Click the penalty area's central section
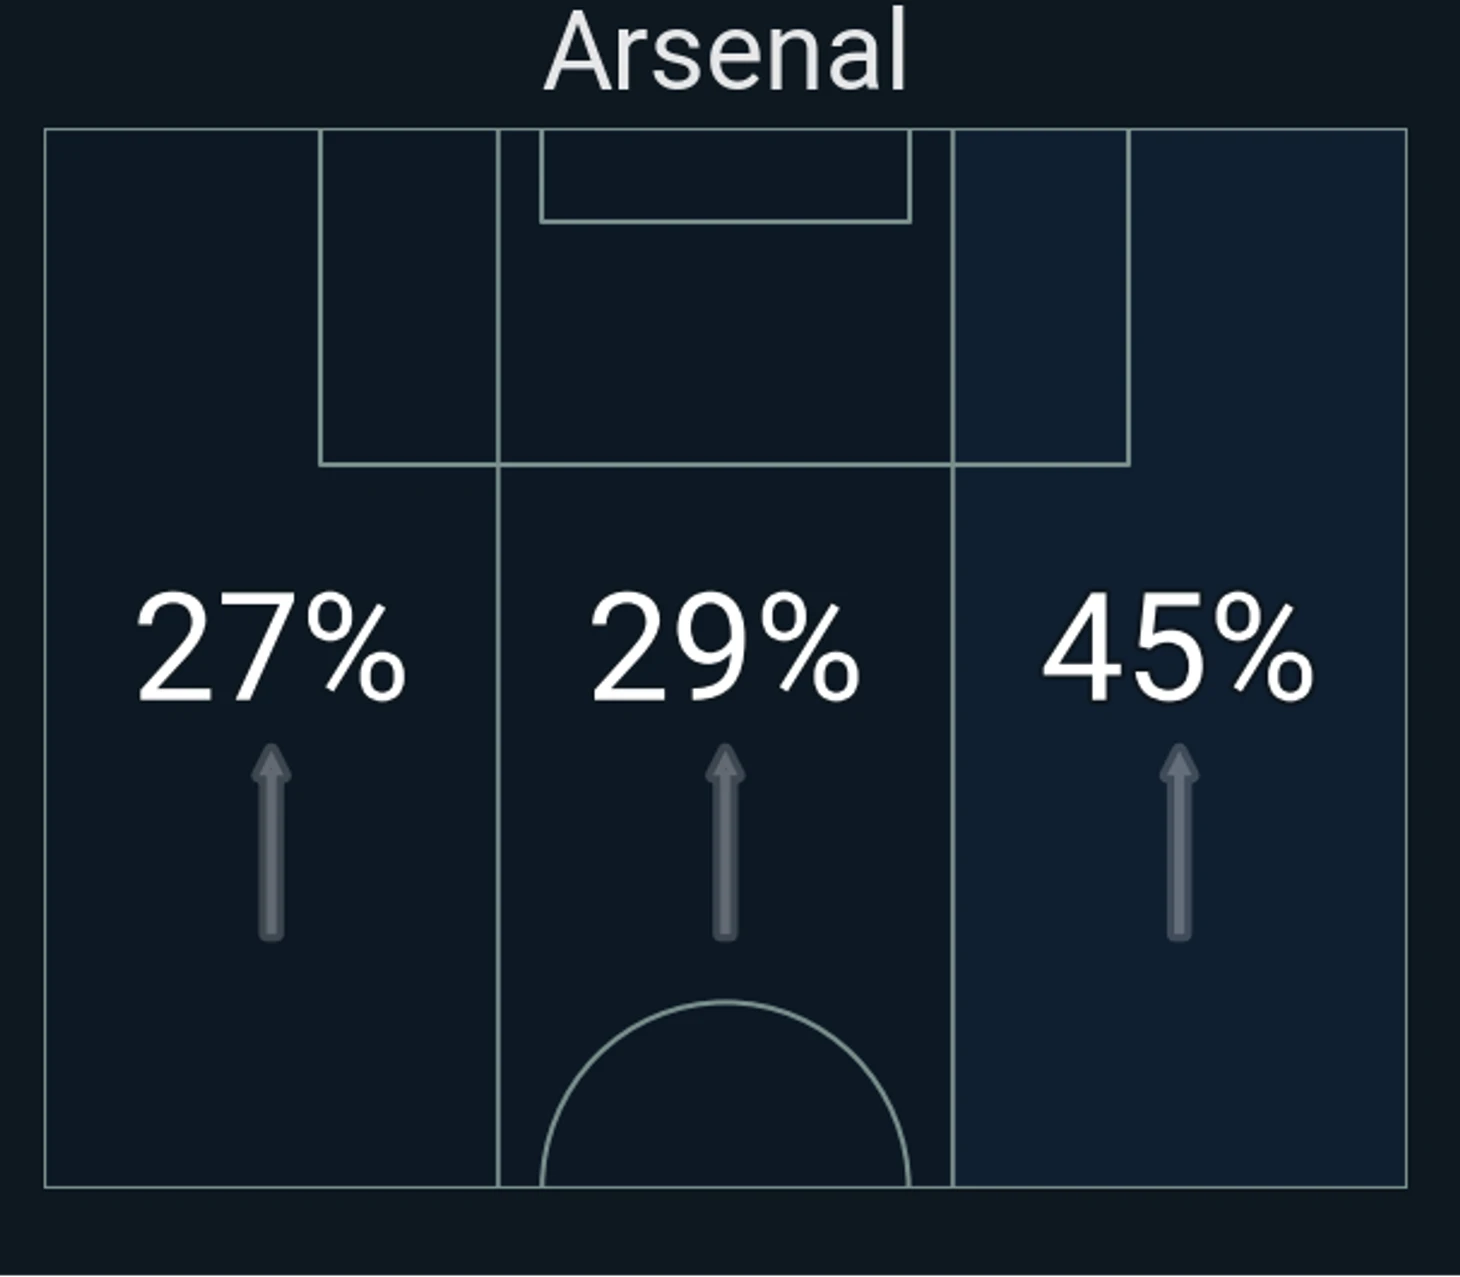This screenshot has width=1460, height=1277. (725, 340)
